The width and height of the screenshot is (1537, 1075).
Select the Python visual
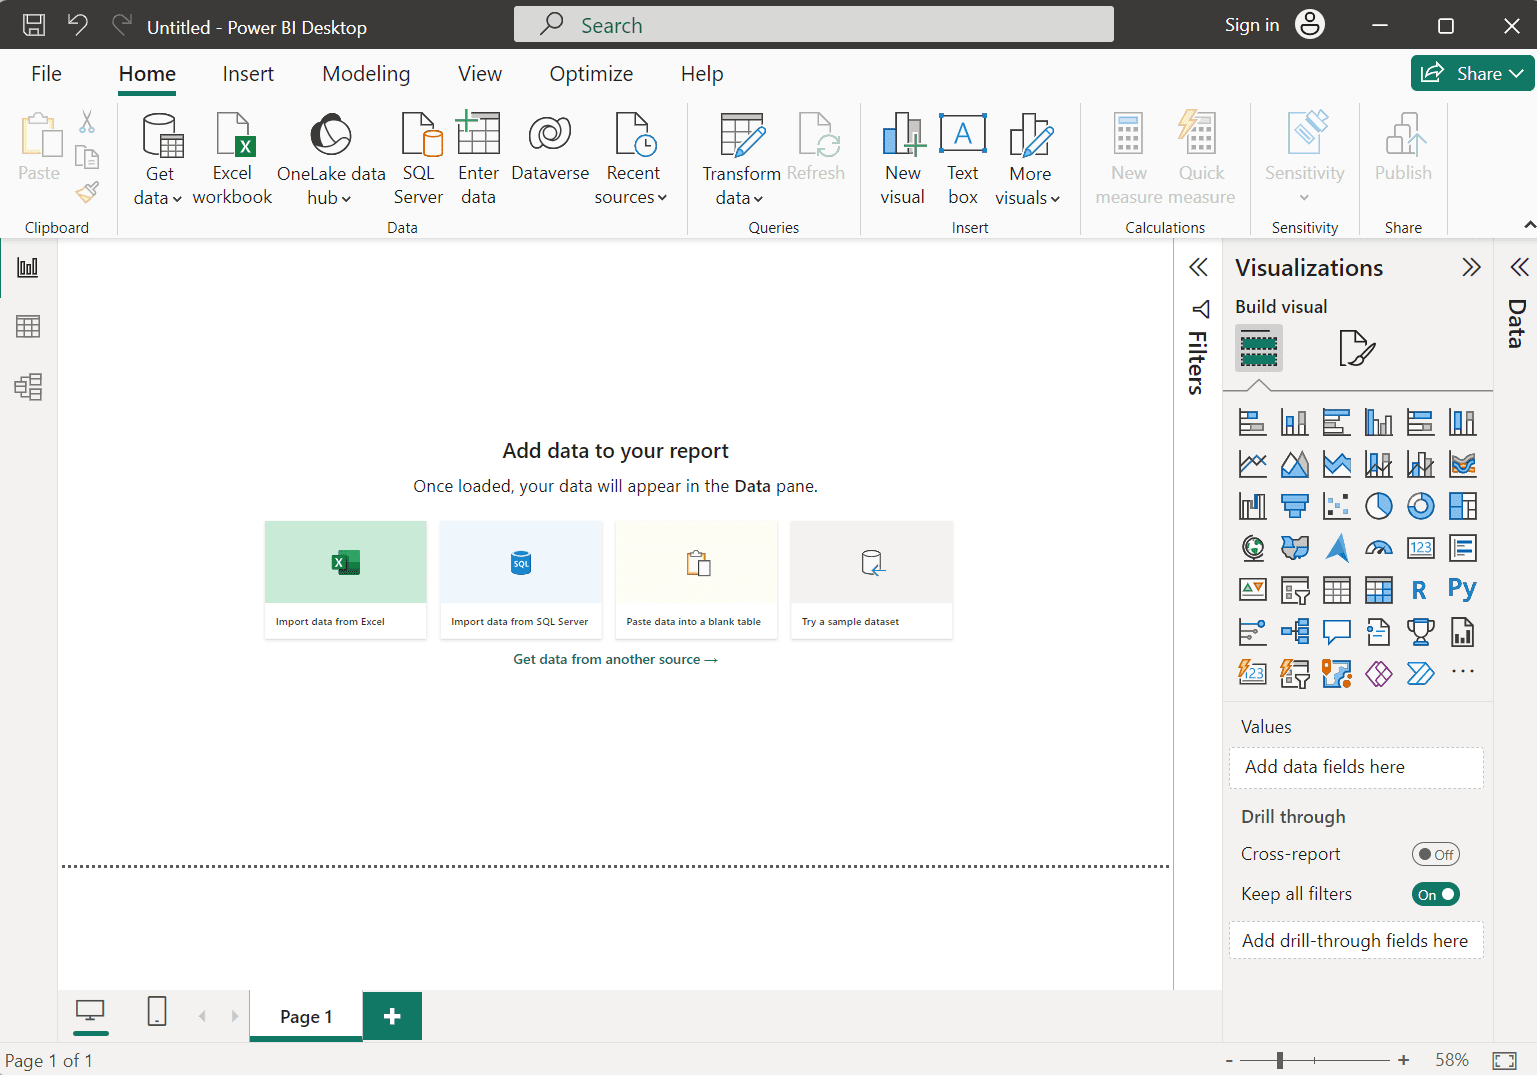click(x=1463, y=590)
